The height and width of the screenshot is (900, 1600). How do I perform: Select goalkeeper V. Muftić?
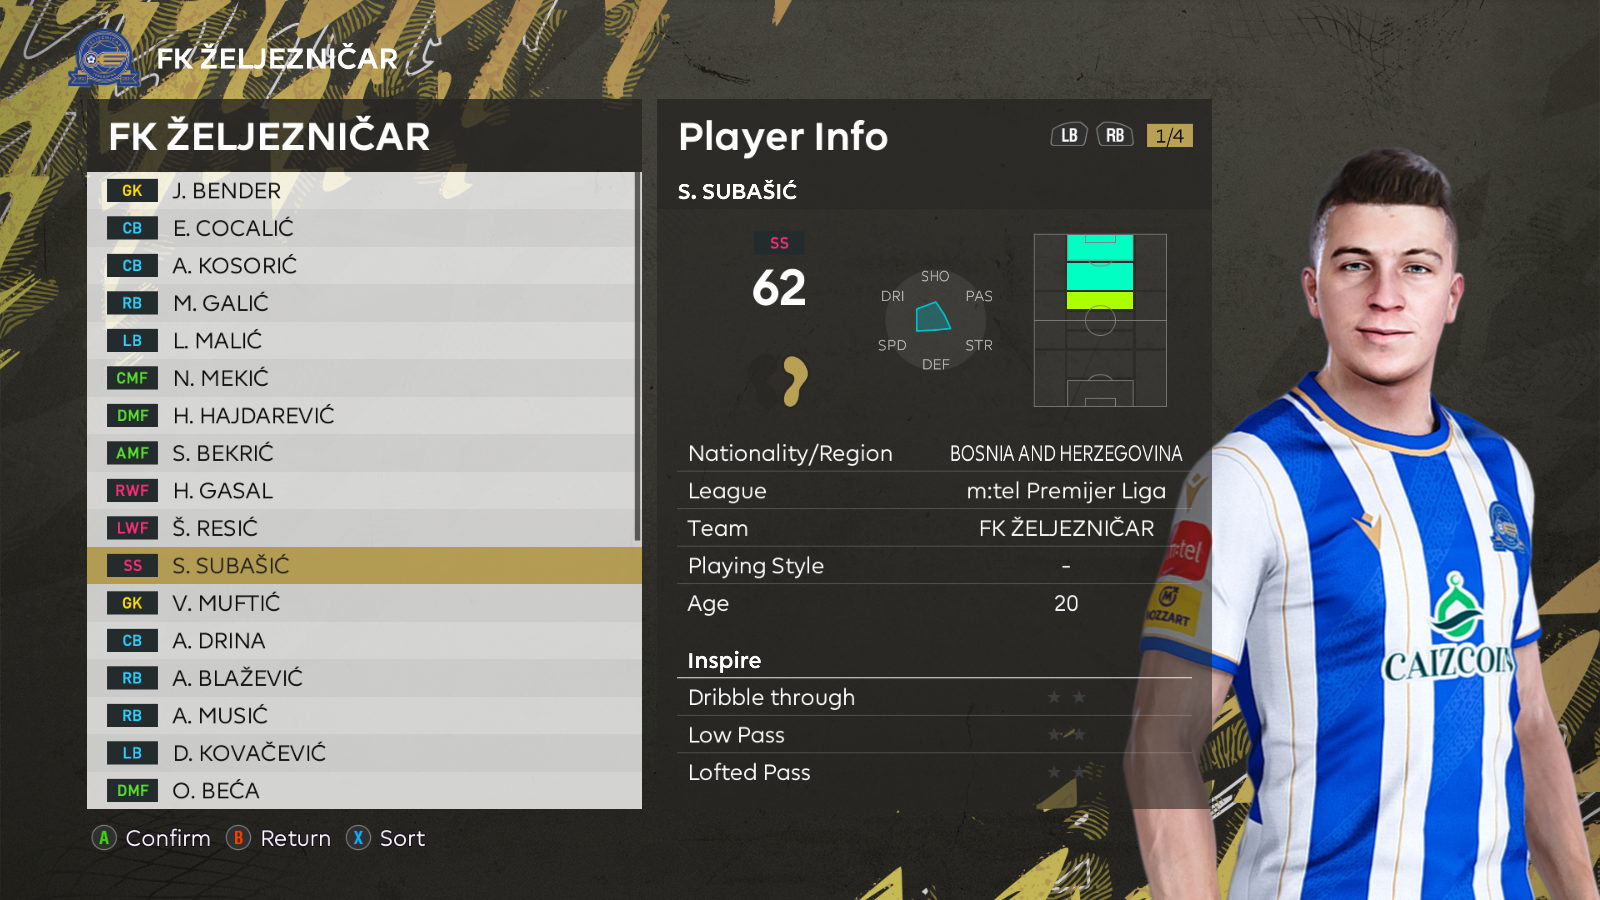tap(364, 603)
